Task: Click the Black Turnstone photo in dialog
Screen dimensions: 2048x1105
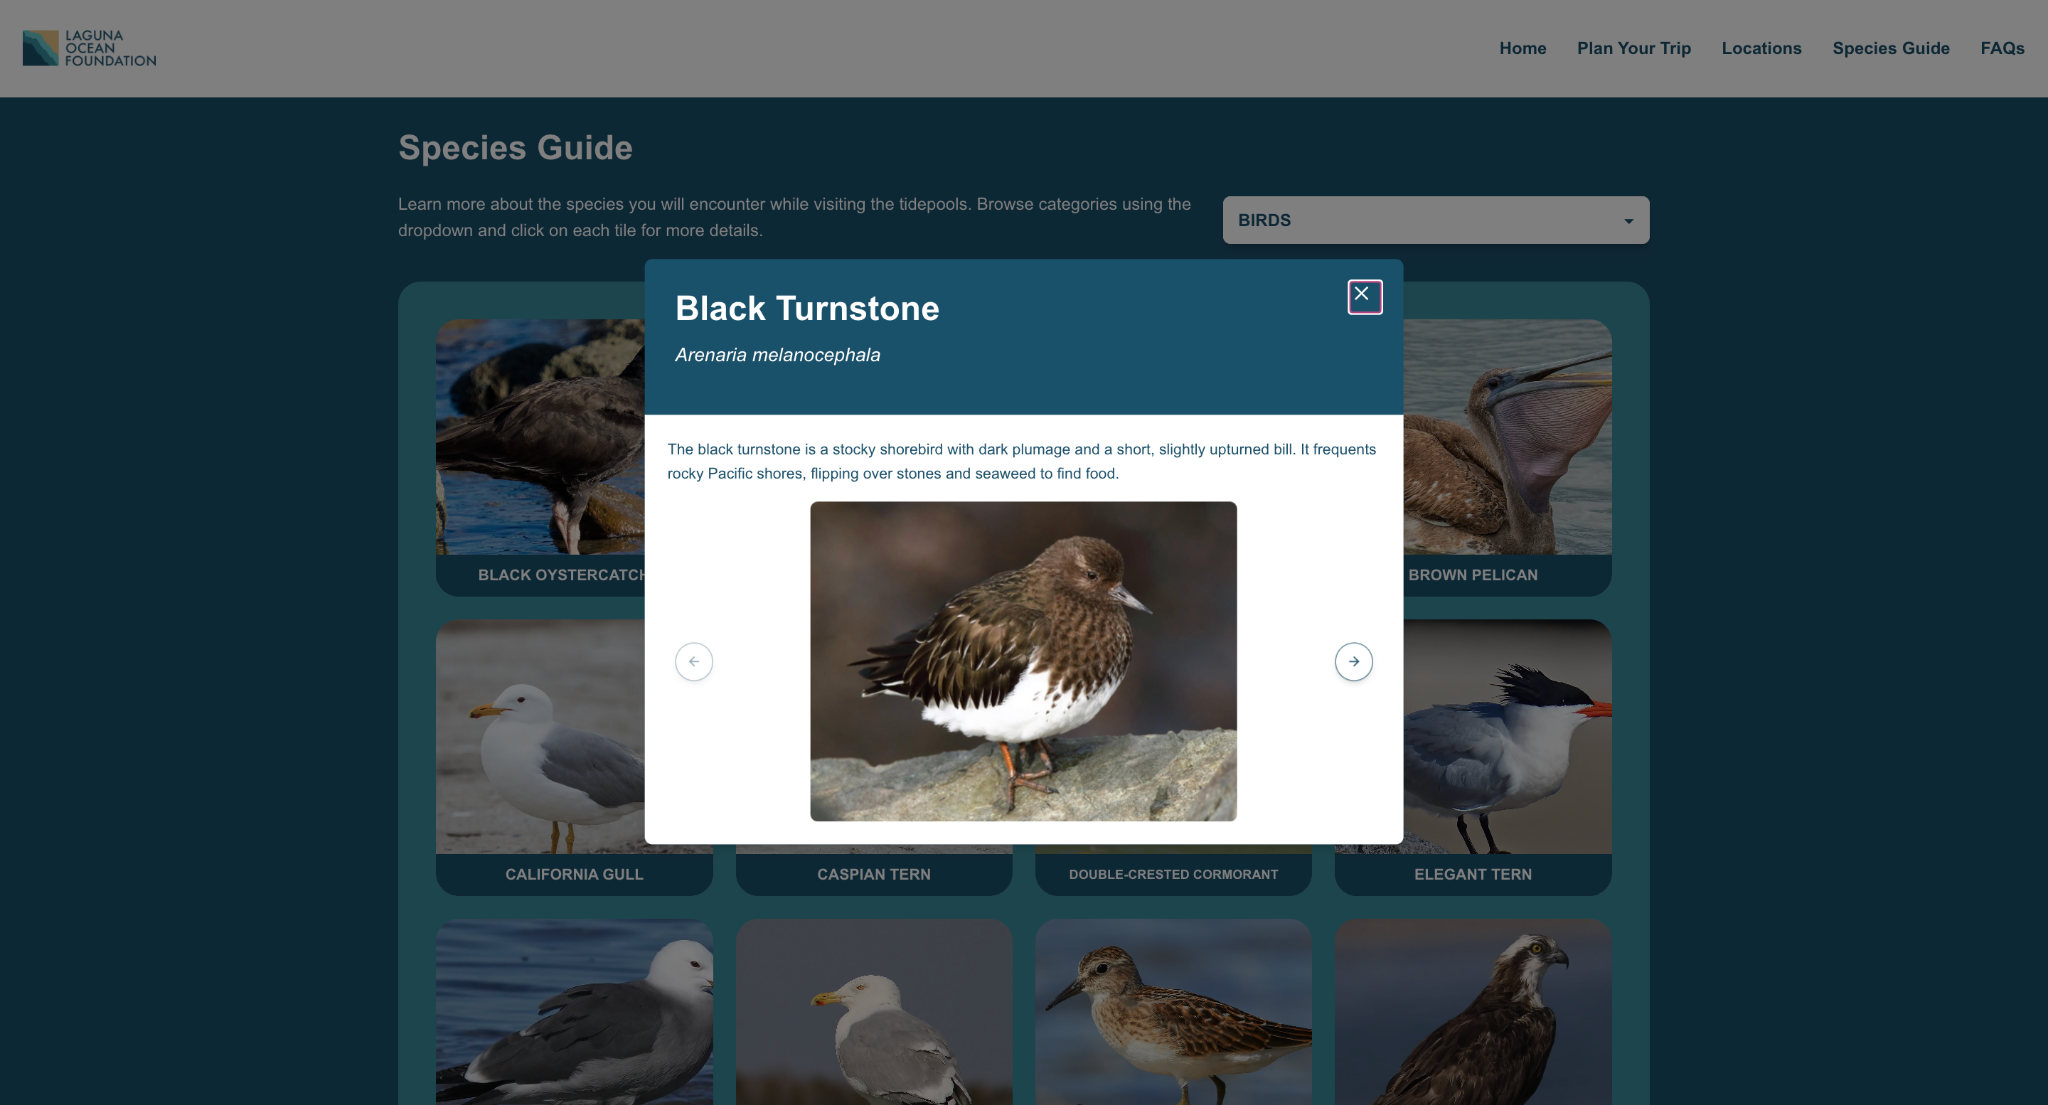Action: 1023,661
